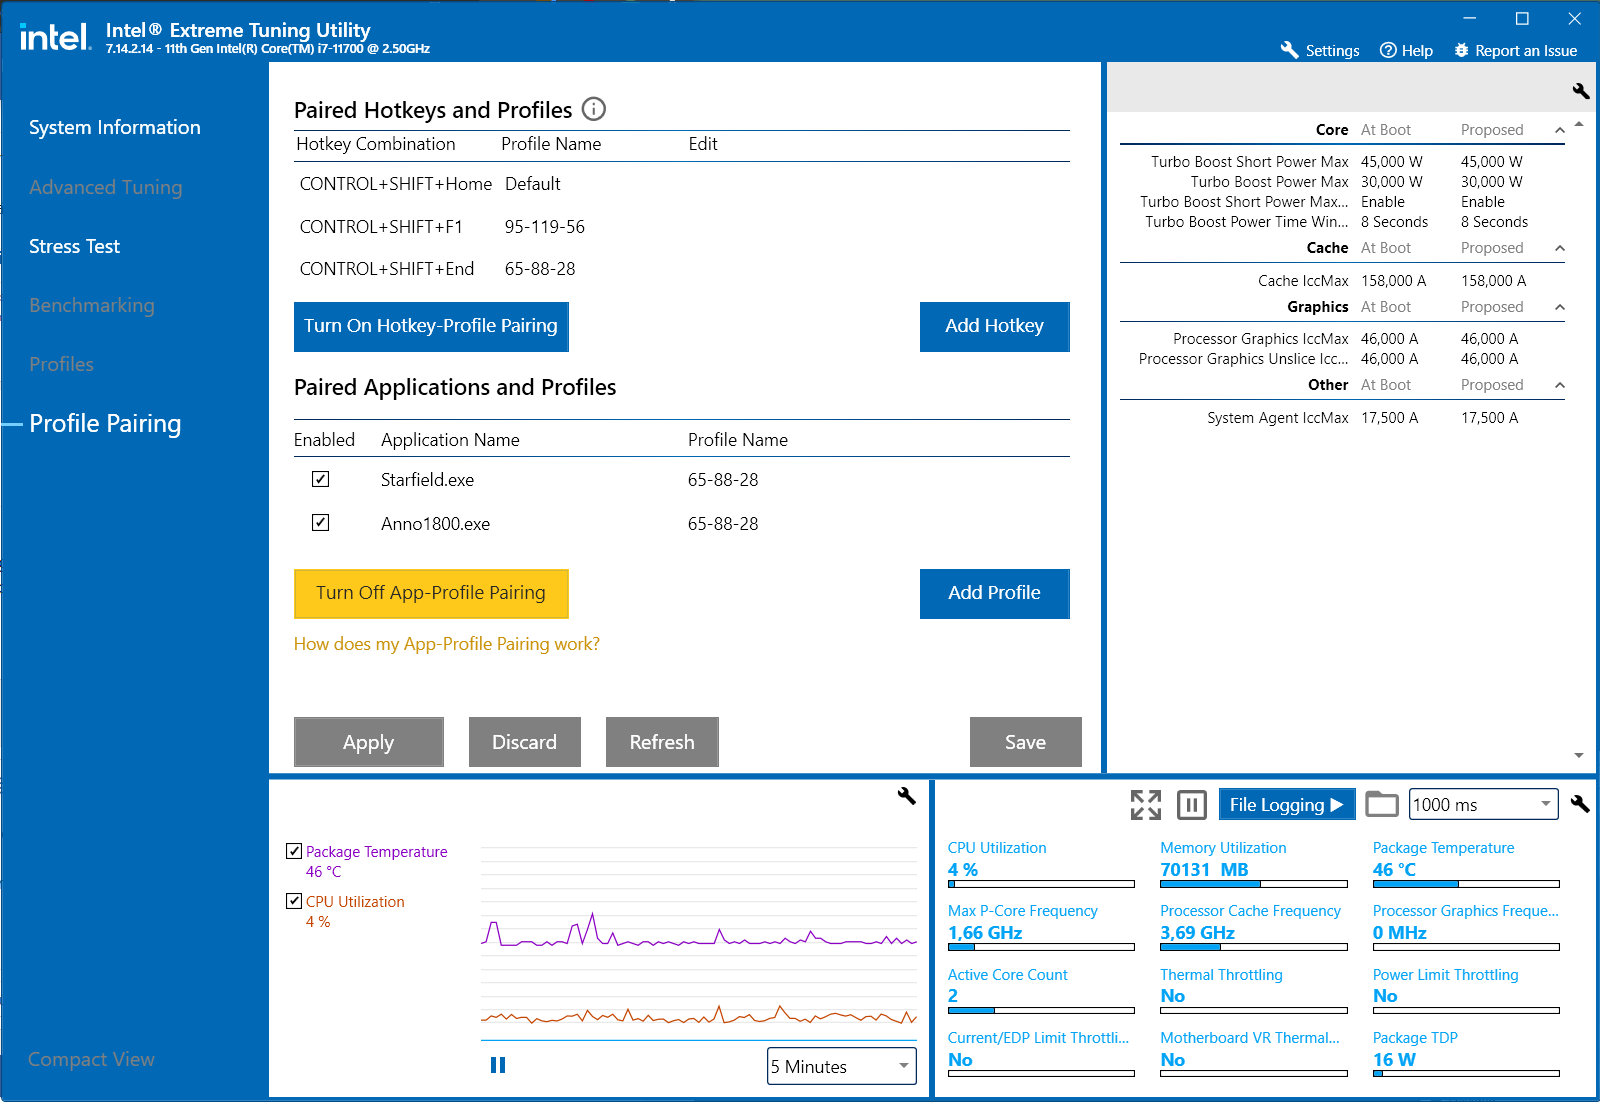The height and width of the screenshot is (1102, 1600).
Task: Open wrench settings for the graph panel
Action: click(x=906, y=796)
